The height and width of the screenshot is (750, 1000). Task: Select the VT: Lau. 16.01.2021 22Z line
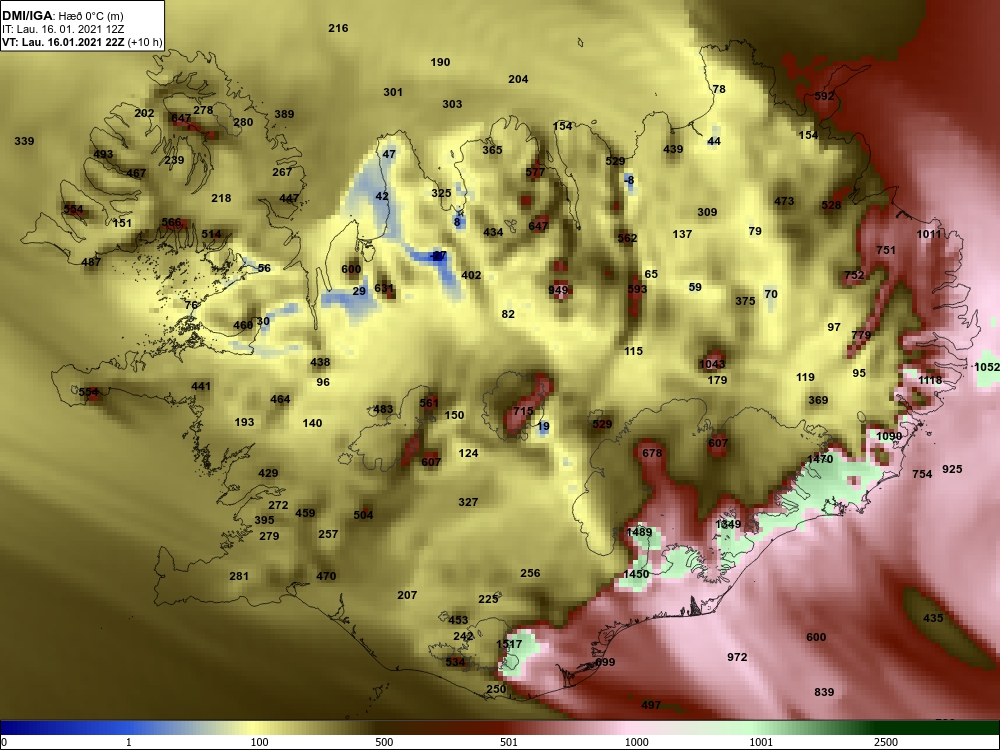pyautogui.click(x=82, y=43)
